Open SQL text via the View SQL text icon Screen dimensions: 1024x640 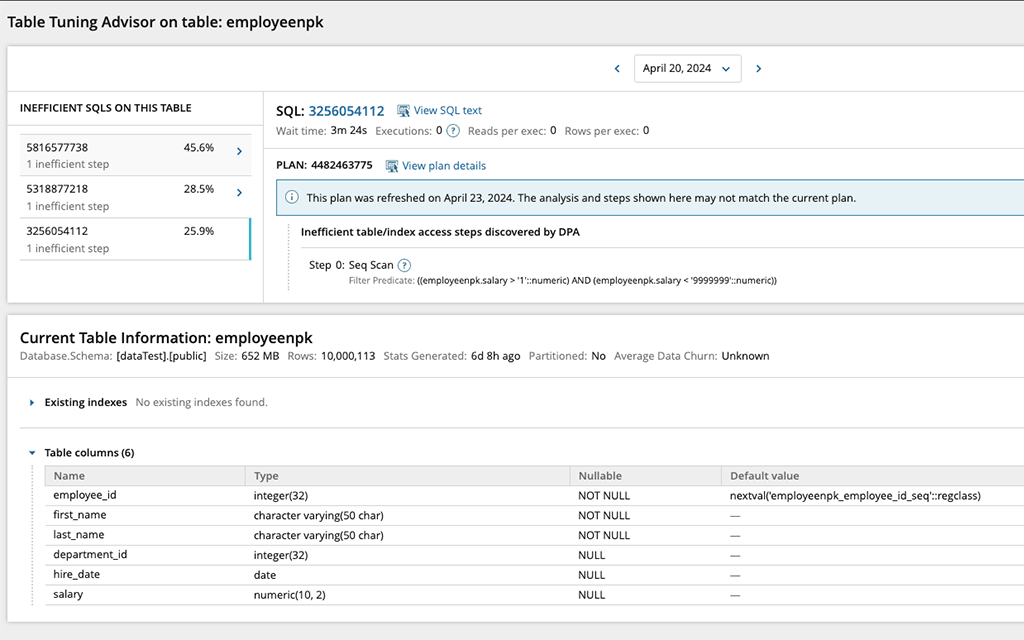(404, 110)
